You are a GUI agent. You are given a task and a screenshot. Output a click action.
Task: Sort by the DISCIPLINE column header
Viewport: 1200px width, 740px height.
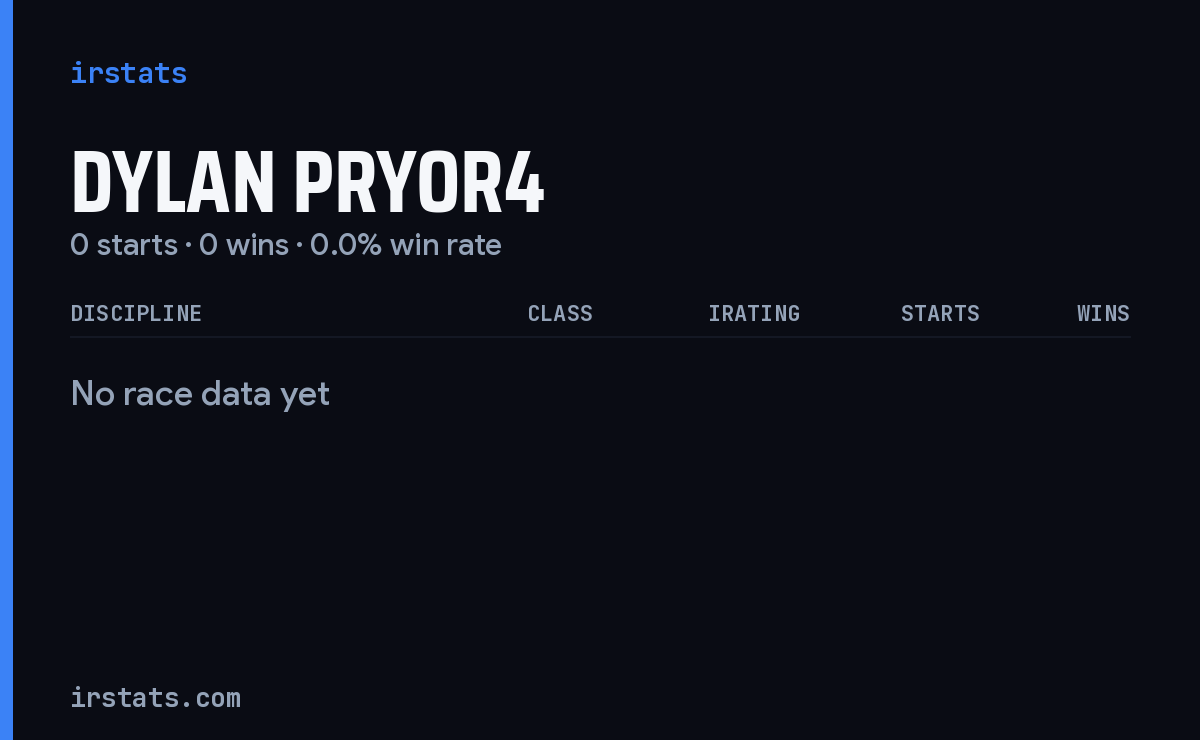pyautogui.click(x=136, y=313)
